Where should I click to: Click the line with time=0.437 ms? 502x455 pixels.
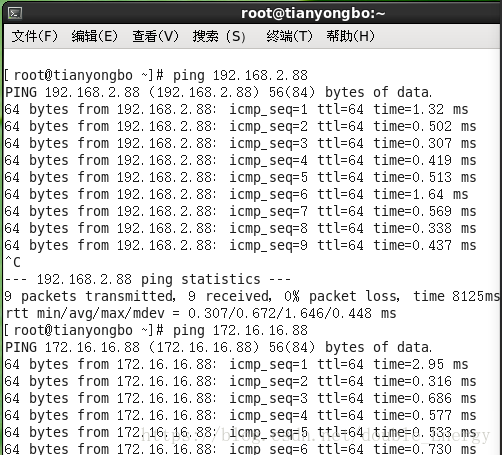240,245
